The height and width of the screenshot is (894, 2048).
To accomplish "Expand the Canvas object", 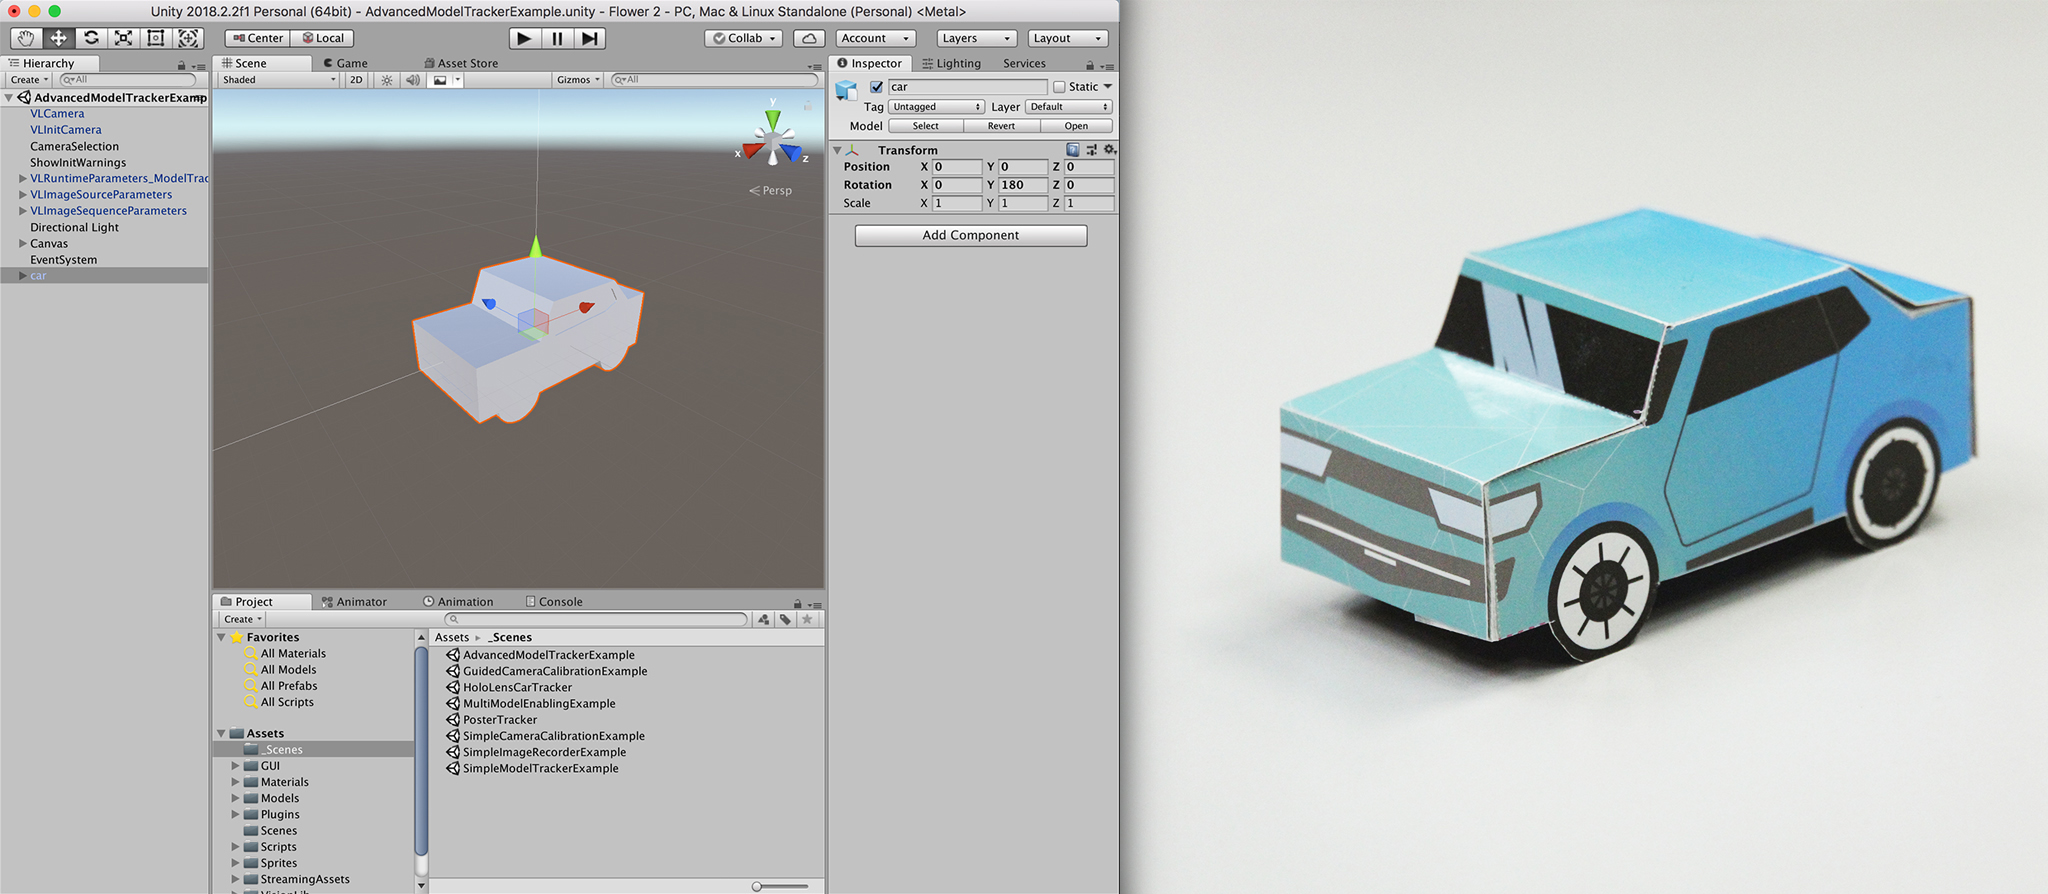I will tap(22, 244).
